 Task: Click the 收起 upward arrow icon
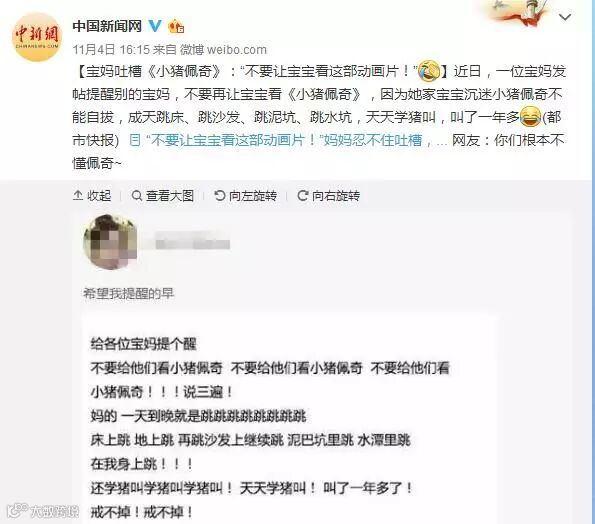[78, 195]
